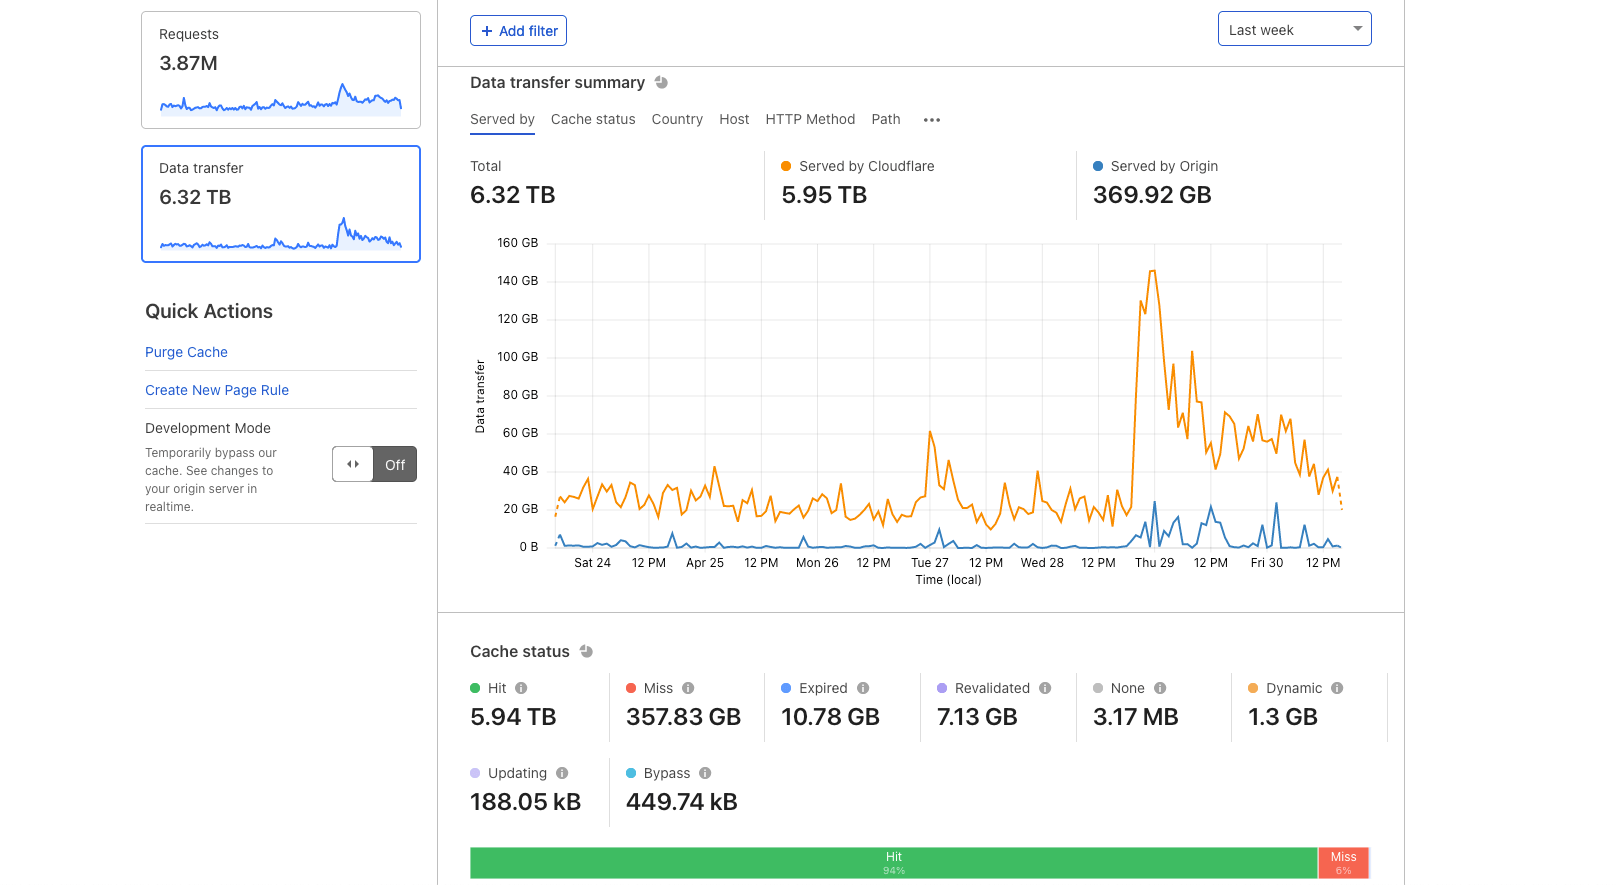Screen dimensions: 1616x885
Task: Open info icon next to Updating
Action: coord(562,773)
